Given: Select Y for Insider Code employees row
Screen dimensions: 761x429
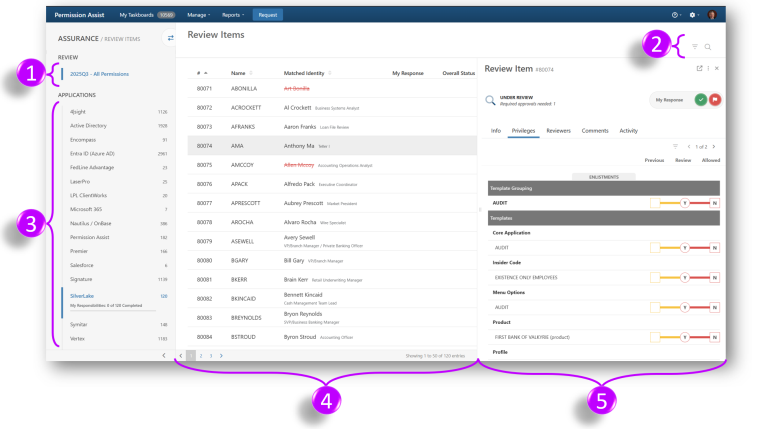Looking at the screenshot, I should (x=686, y=276).
